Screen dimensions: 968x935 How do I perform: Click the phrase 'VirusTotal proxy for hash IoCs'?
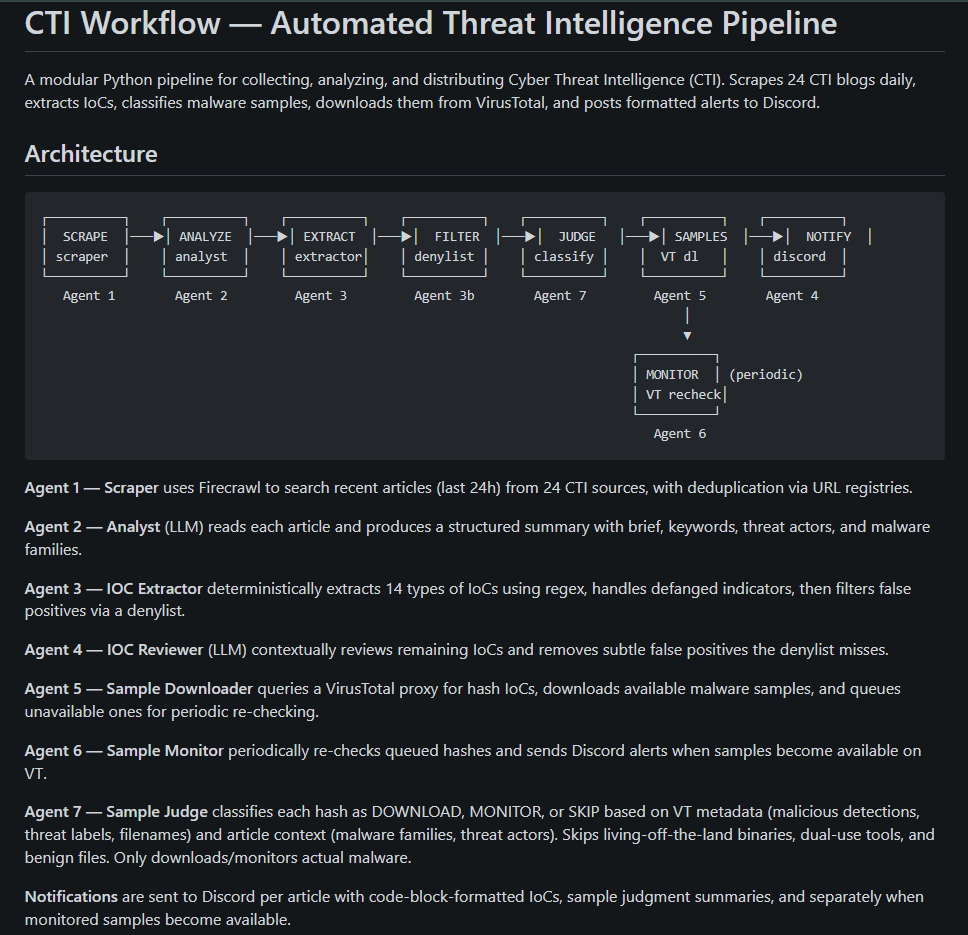tap(432, 688)
